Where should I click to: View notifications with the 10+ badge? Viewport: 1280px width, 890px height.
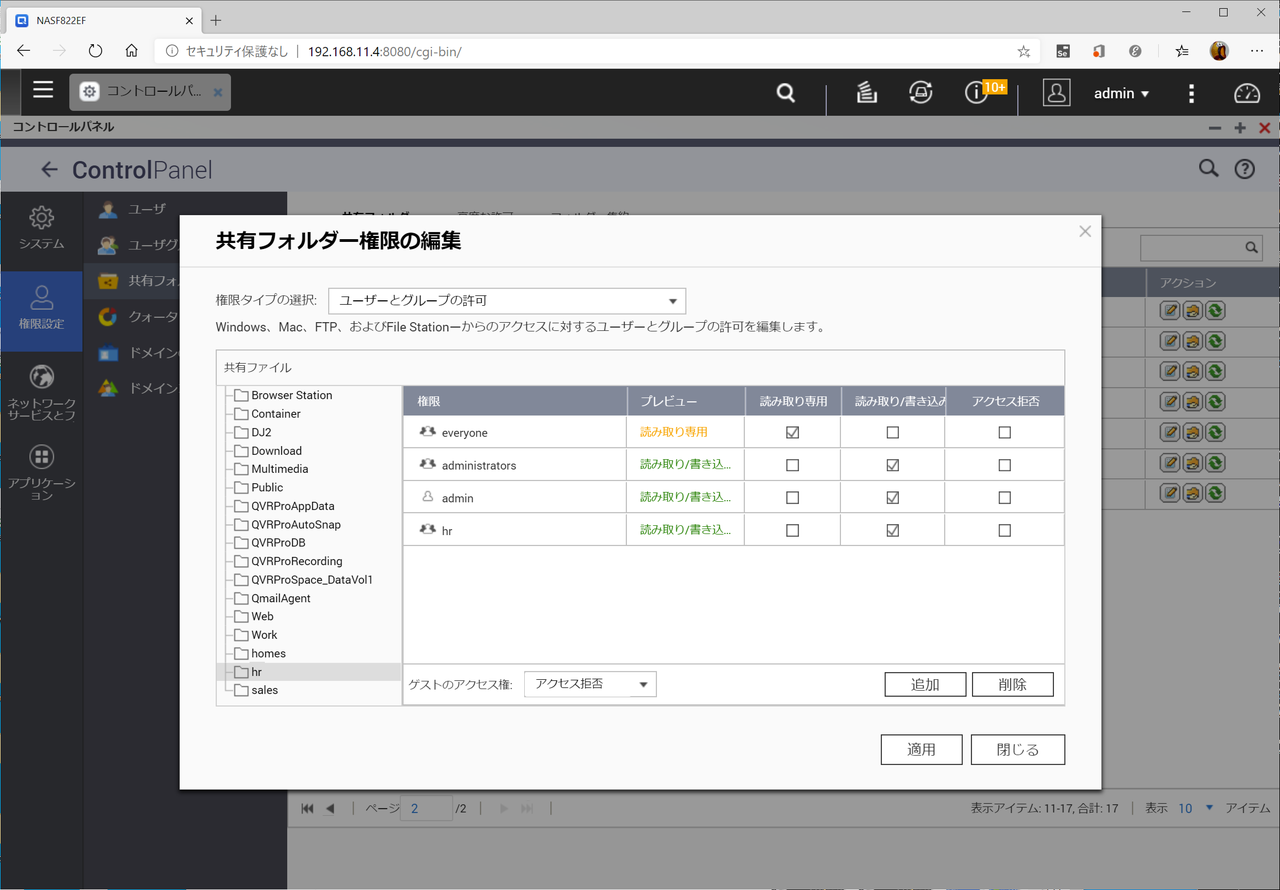click(975, 93)
